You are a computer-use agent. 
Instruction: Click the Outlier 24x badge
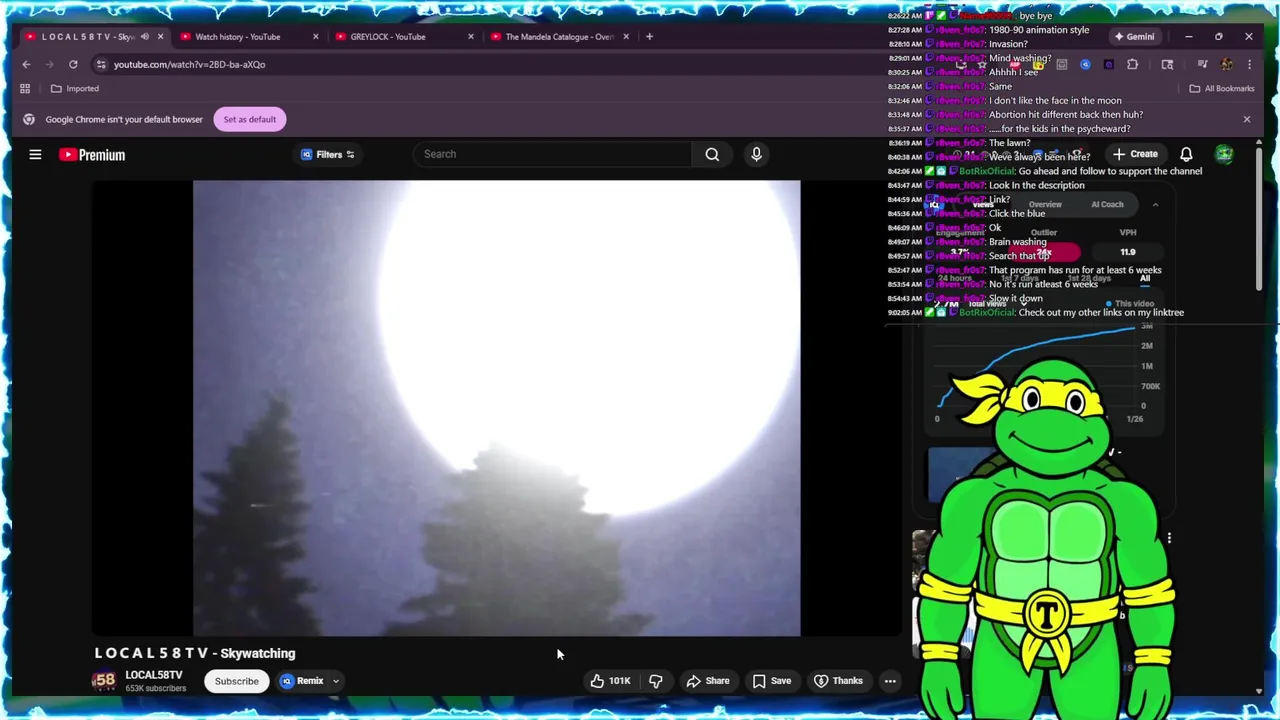click(x=1044, y=252)
